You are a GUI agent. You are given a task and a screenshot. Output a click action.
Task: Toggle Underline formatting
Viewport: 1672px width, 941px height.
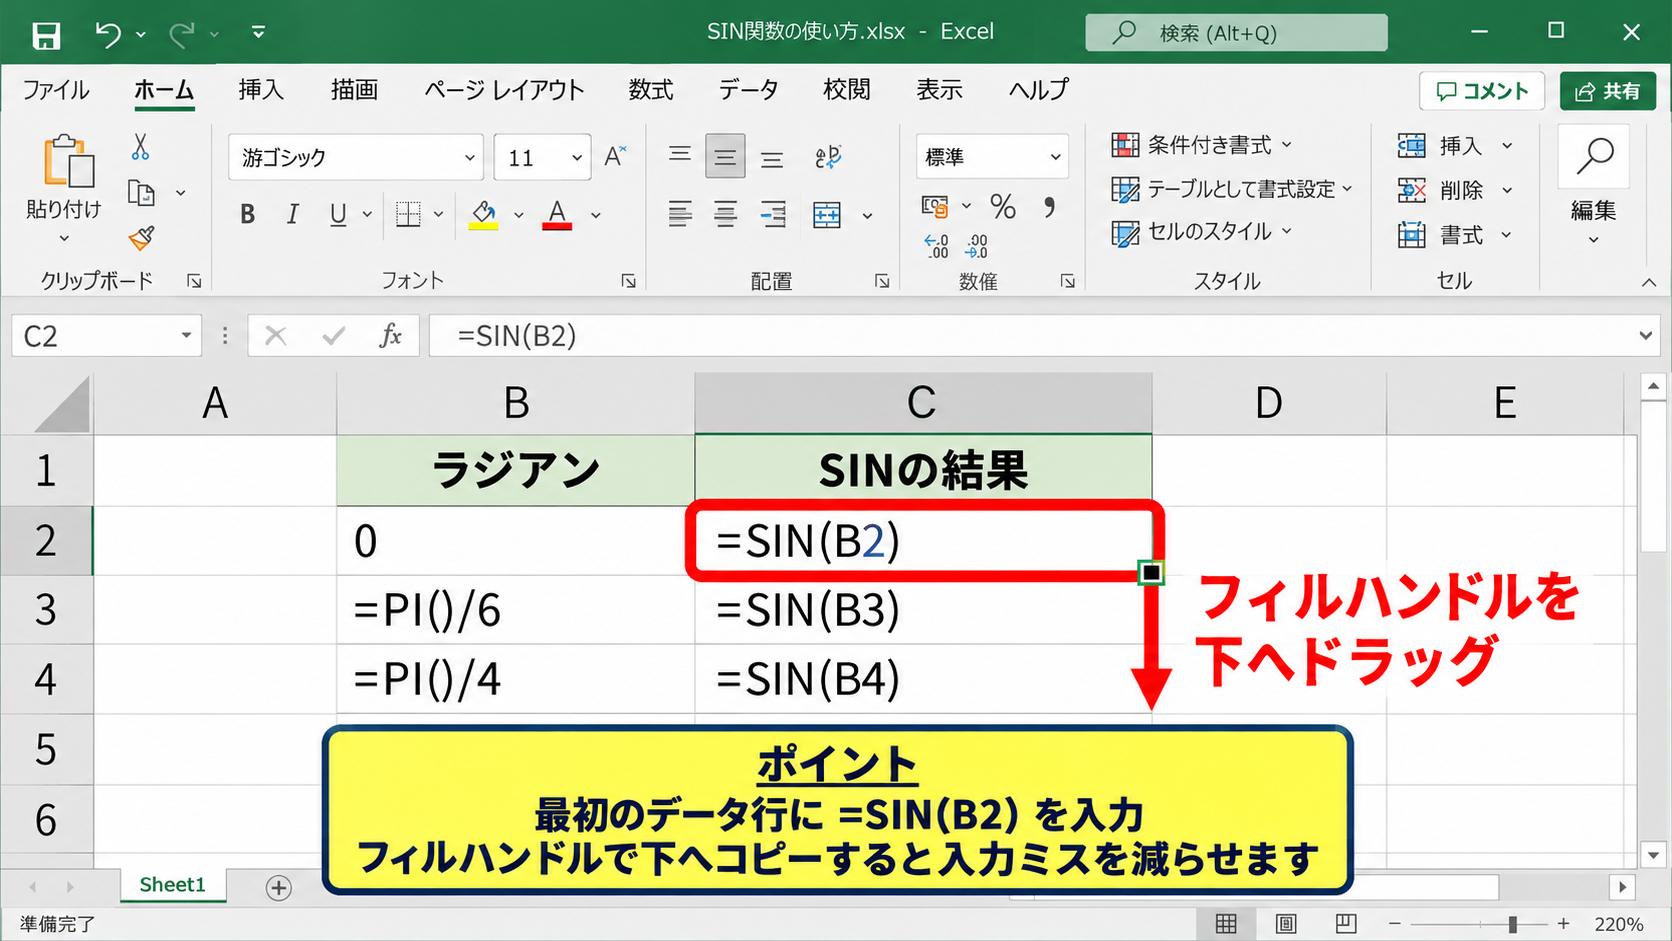(x=338, y=214)
